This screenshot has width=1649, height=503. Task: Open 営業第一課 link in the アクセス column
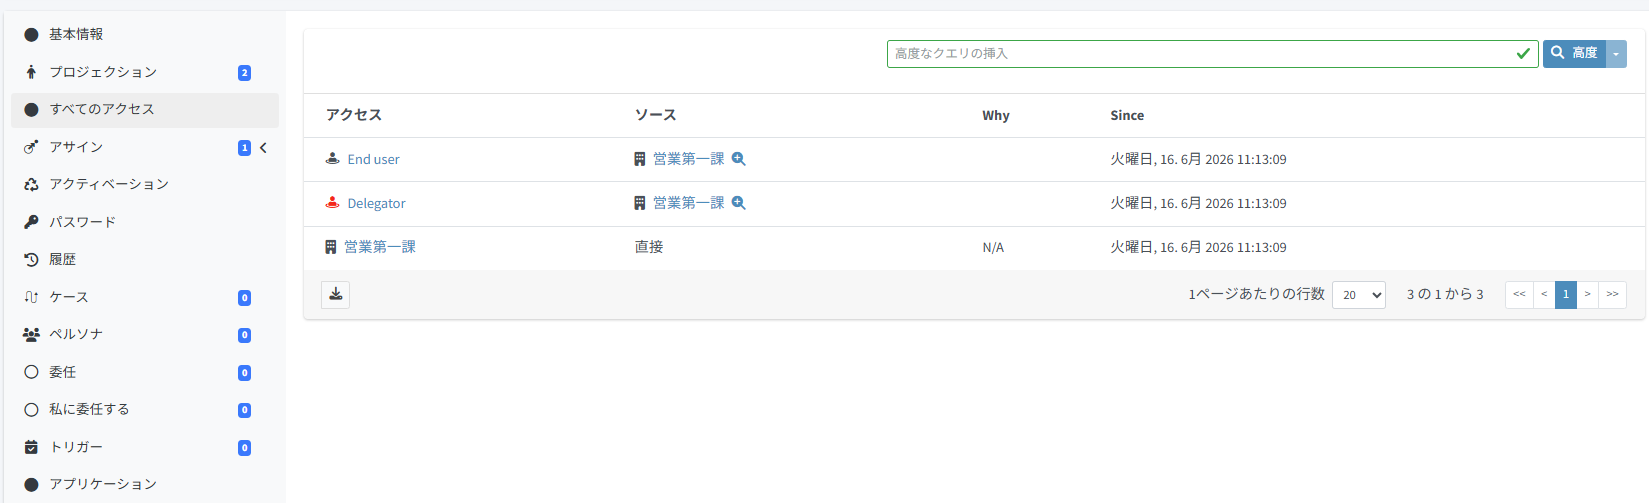(x=380, y=247)
